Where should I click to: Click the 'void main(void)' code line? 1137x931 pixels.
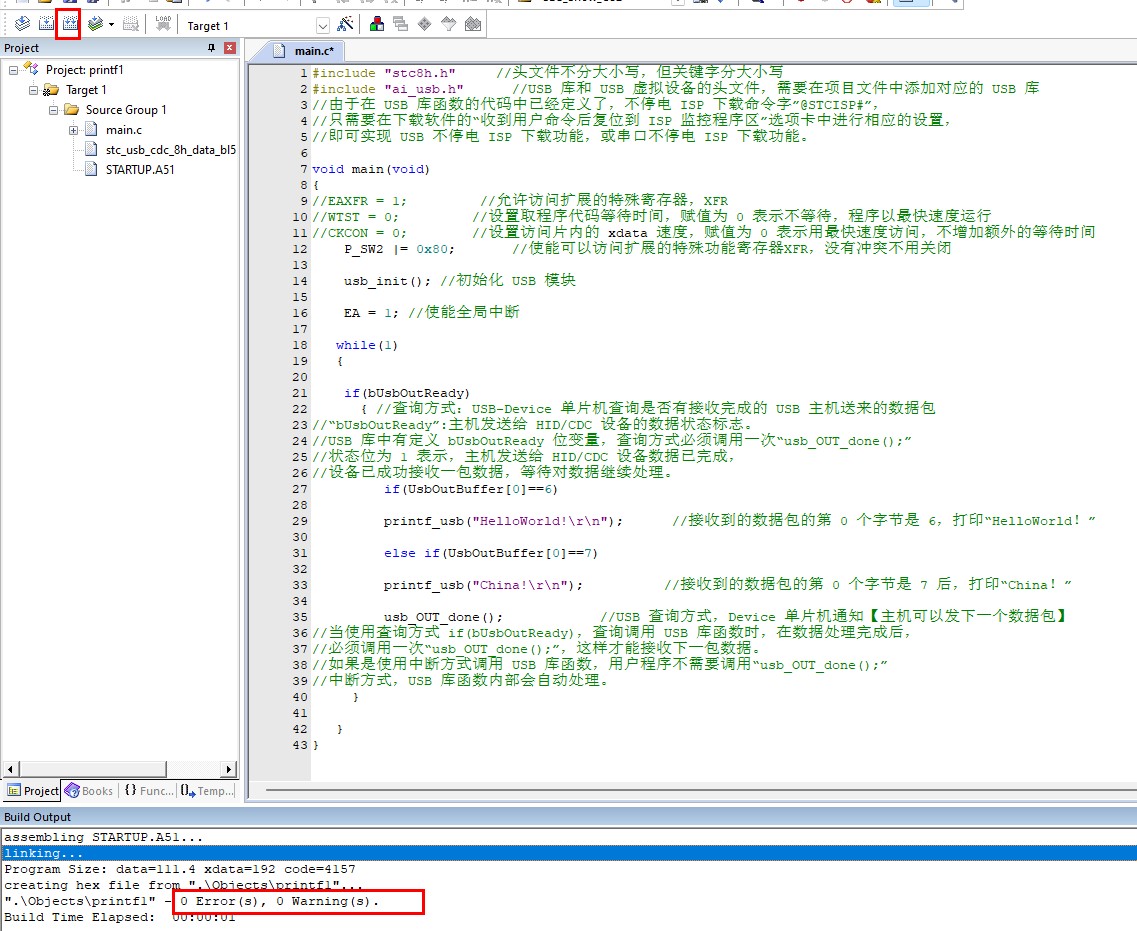371,169
